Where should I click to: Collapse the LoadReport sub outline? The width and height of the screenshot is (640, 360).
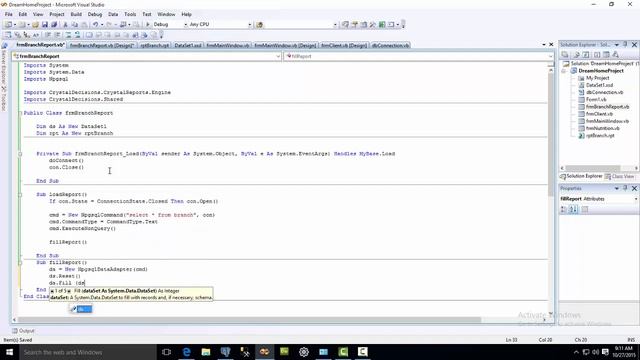pos(20,195)
